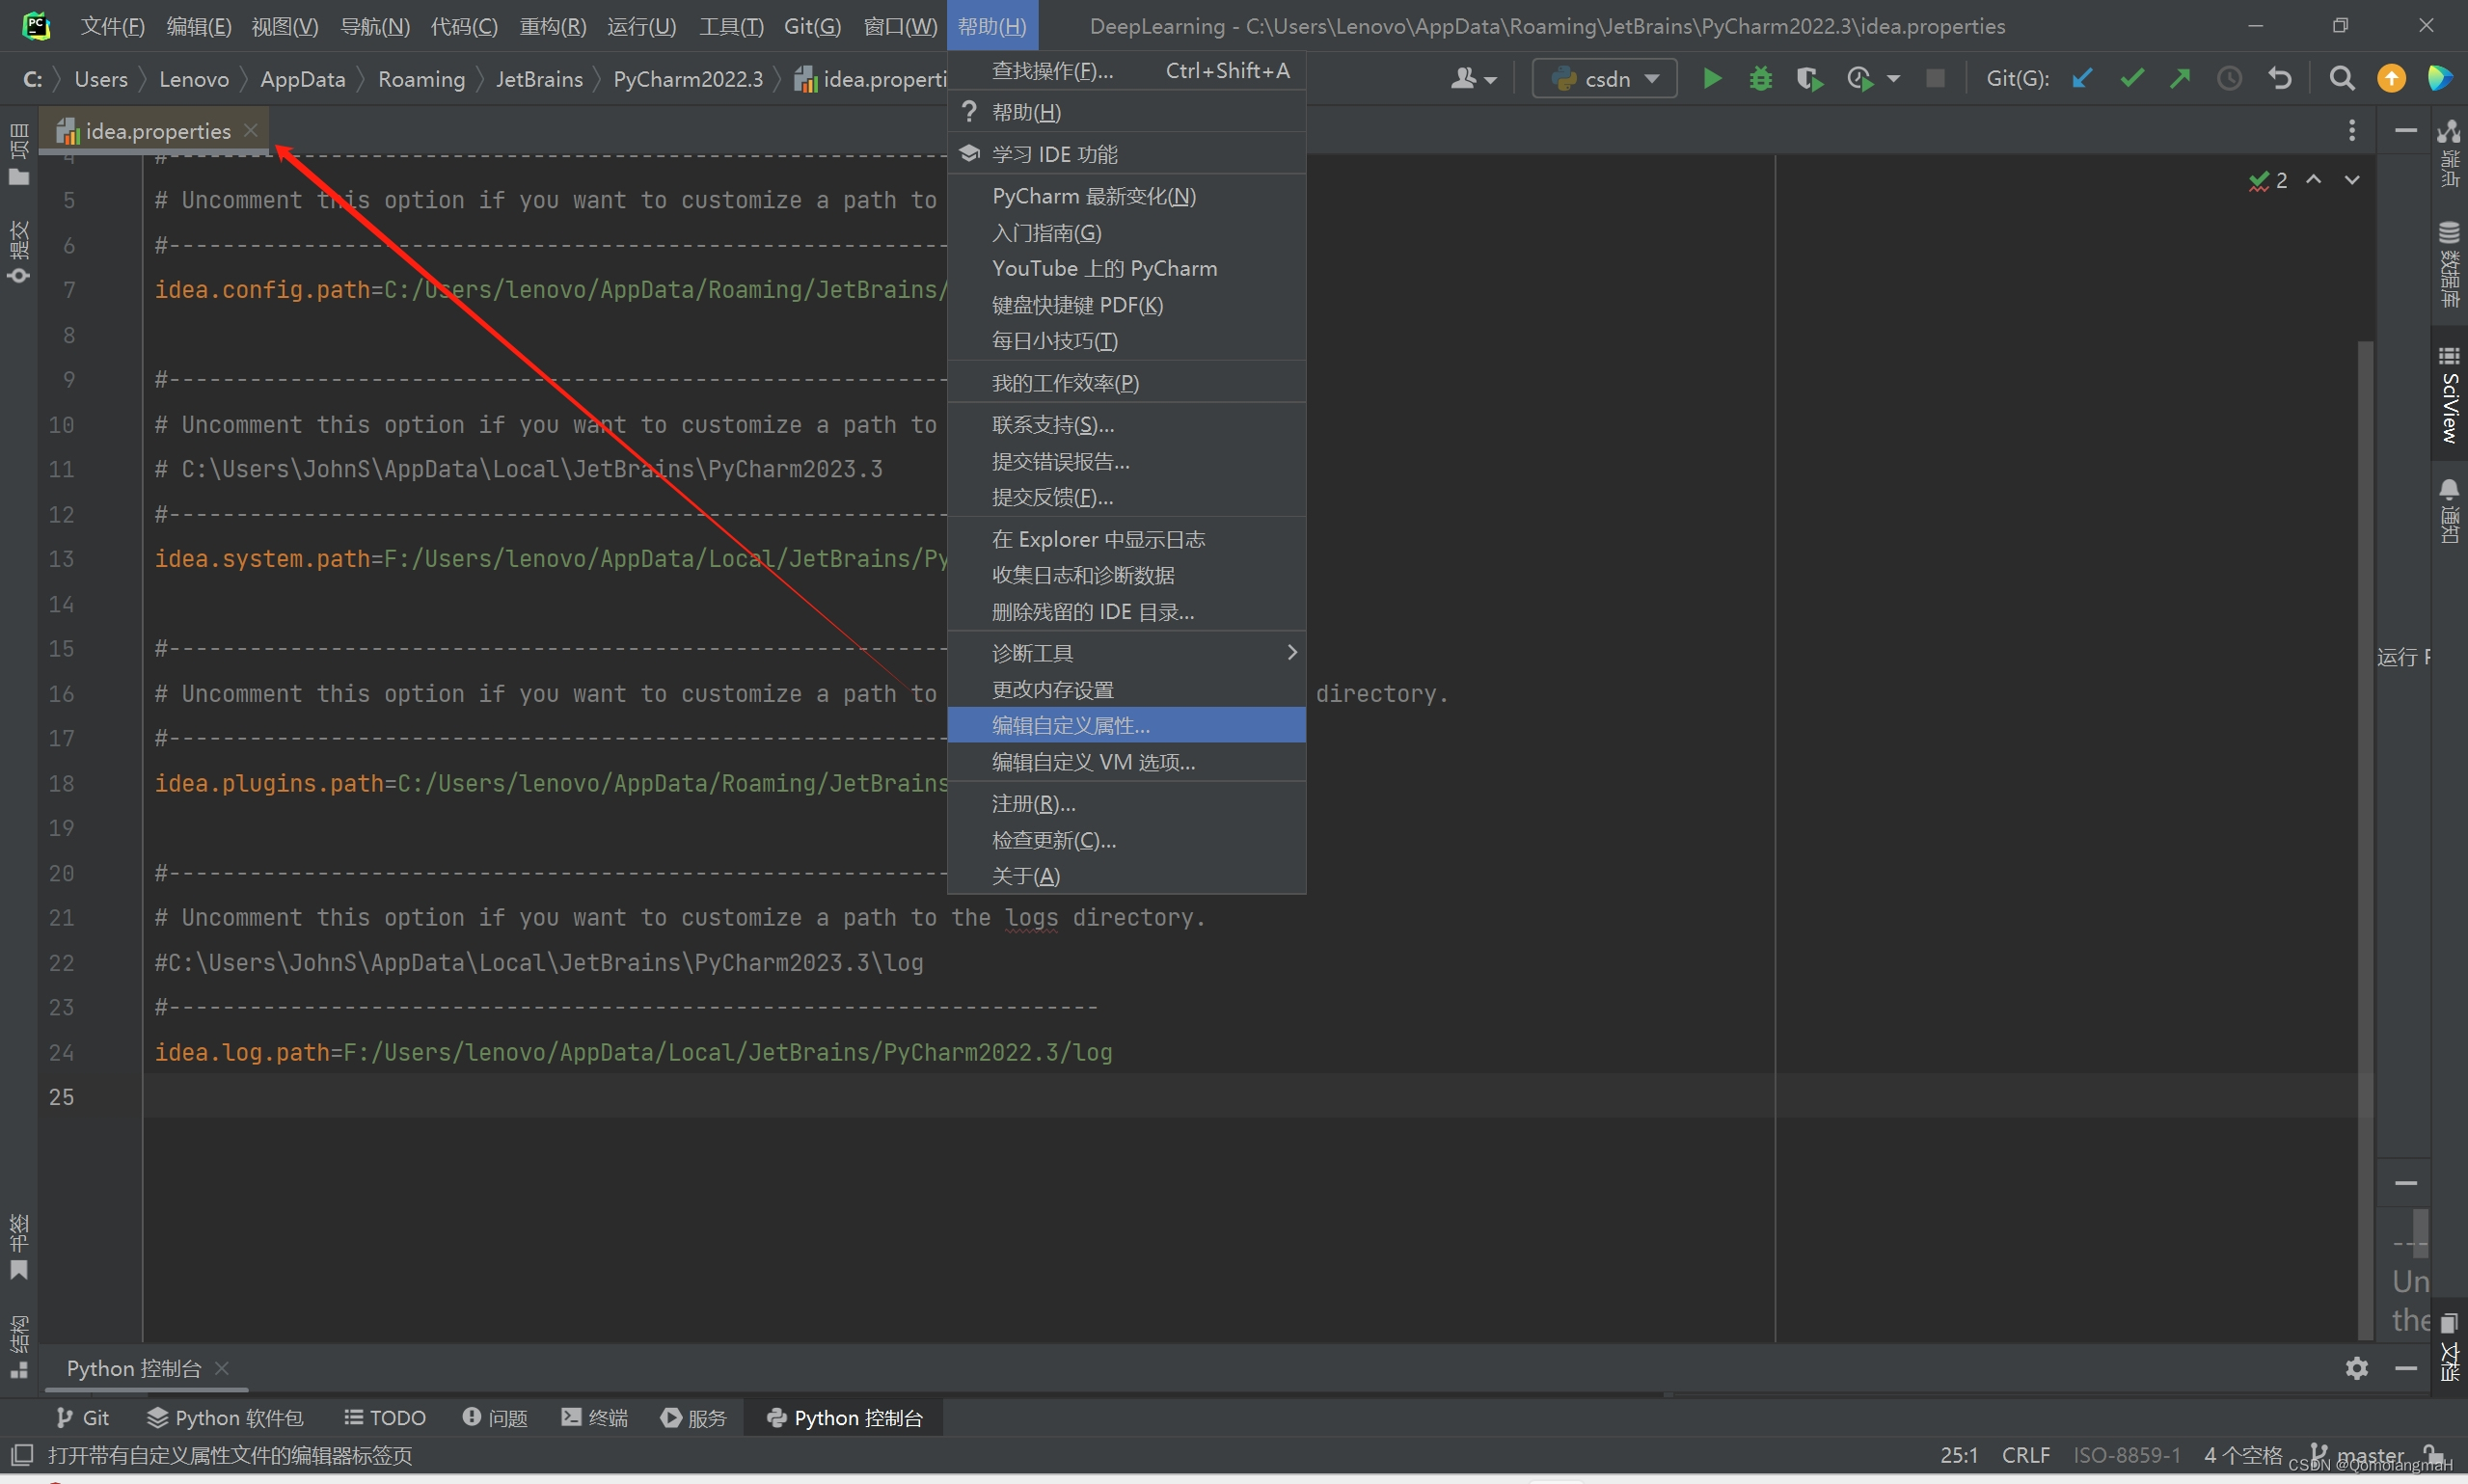Open the Commit tool window sidebar
The width and height of the screenshot is (2468, 1484).
pyautogui.click(x=19, y=252)
